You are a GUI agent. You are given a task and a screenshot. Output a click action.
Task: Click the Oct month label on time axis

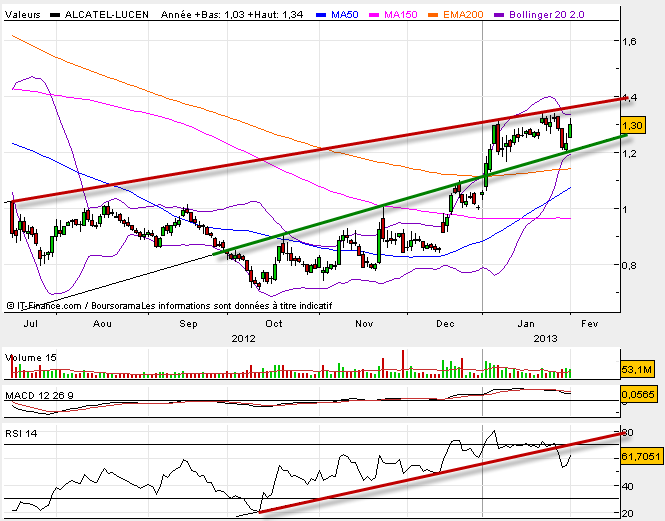point(274,324)
